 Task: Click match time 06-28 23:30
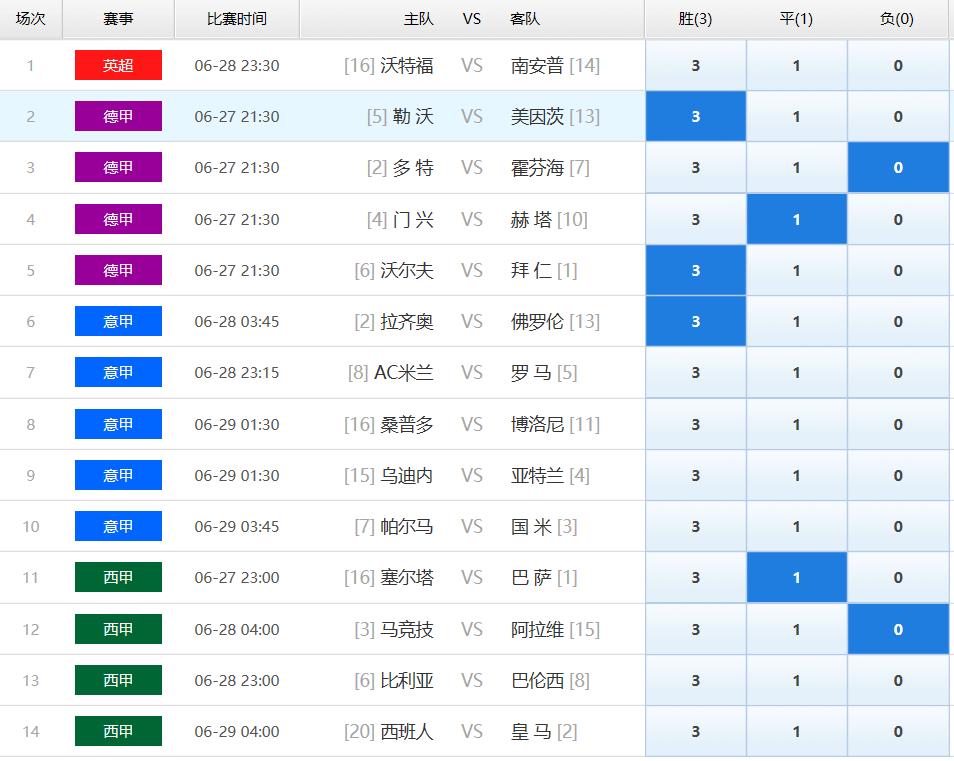(237, 65)
